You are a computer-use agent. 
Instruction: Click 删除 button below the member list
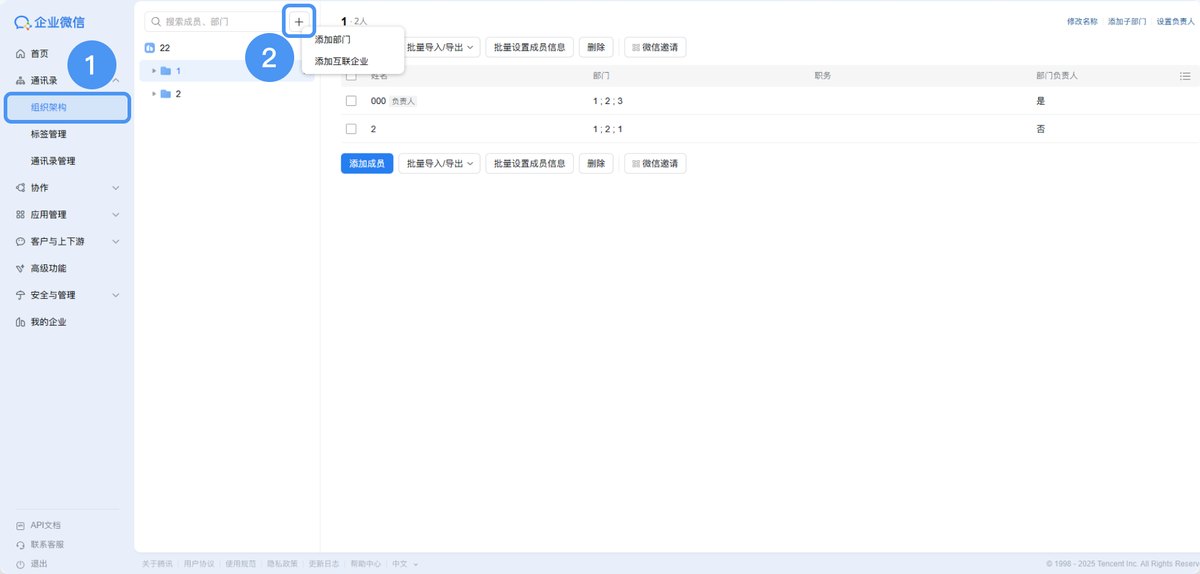596,163
